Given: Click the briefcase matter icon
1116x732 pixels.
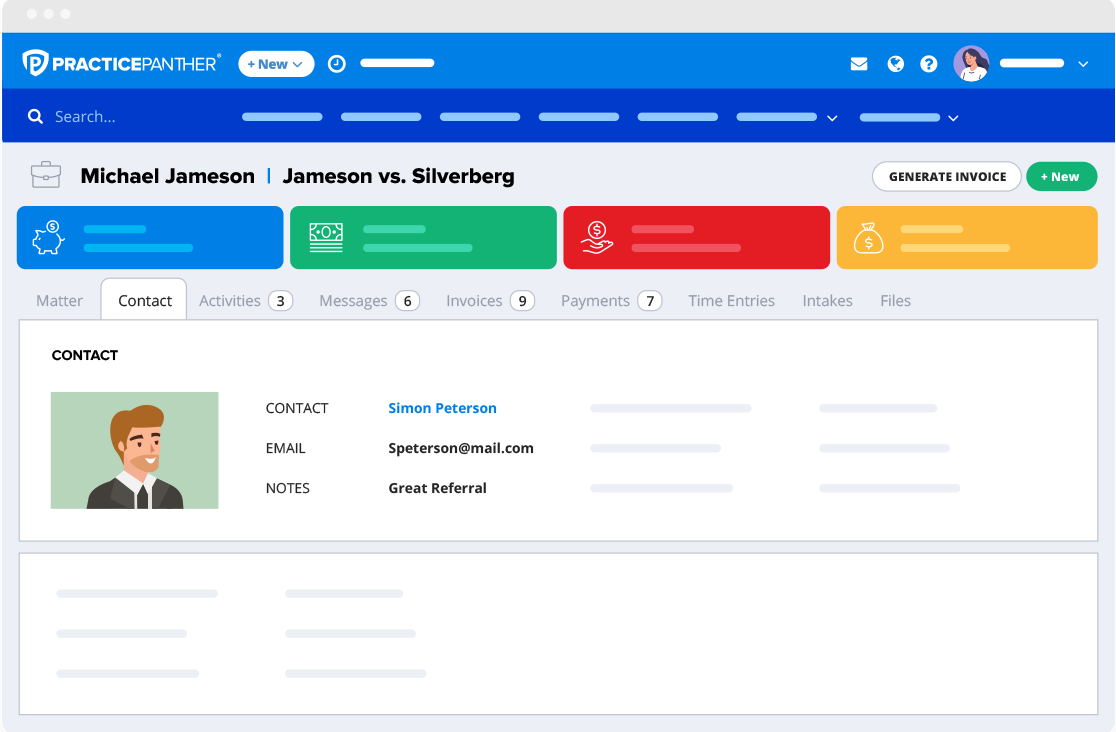Looking at the screenshot, I should click(x=46, y=175).
